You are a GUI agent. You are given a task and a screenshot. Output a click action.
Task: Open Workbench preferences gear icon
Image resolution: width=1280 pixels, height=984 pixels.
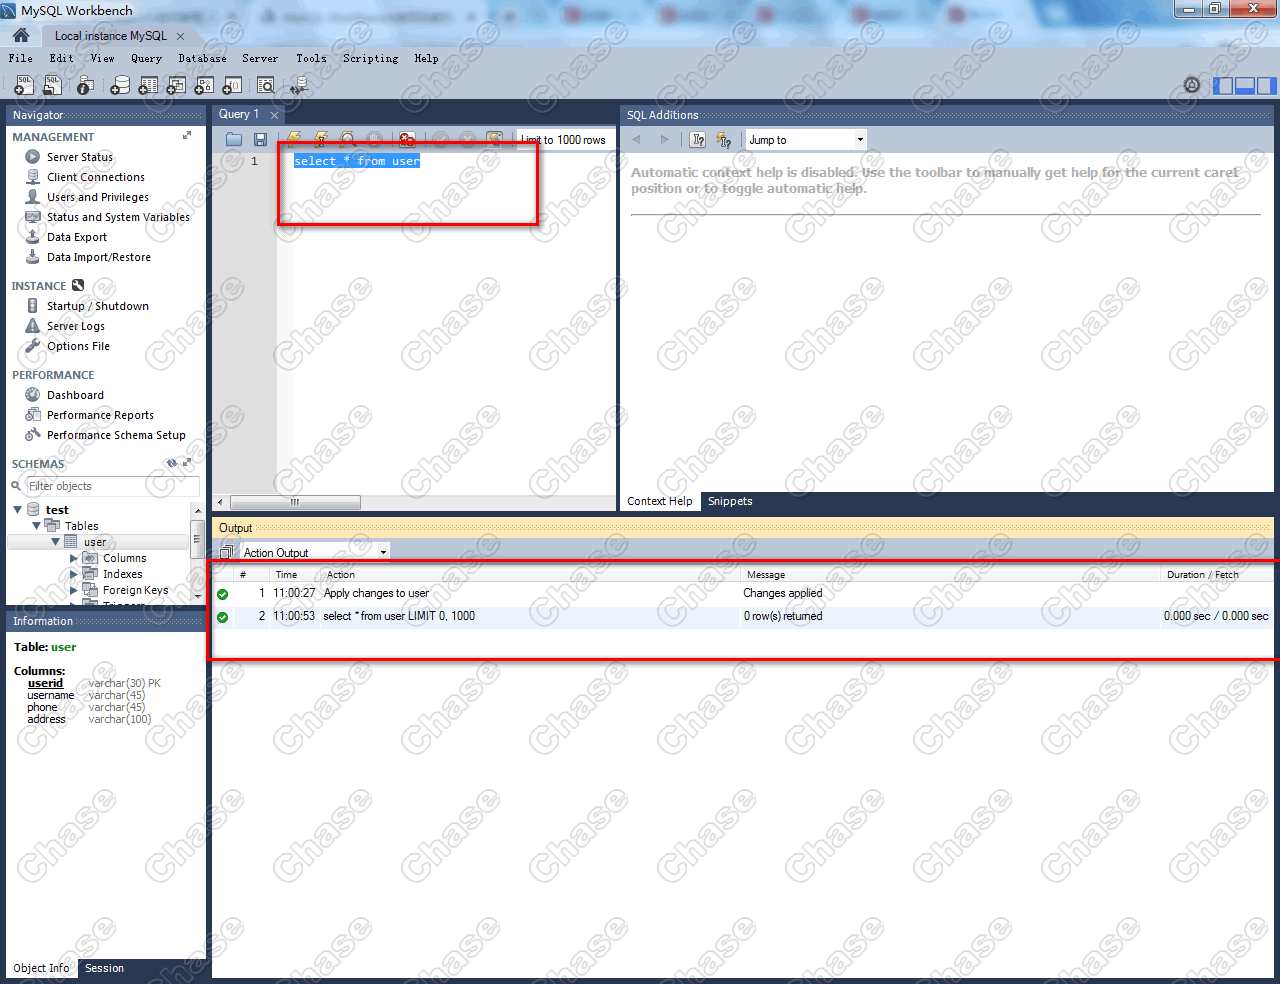pos(1191,85)
